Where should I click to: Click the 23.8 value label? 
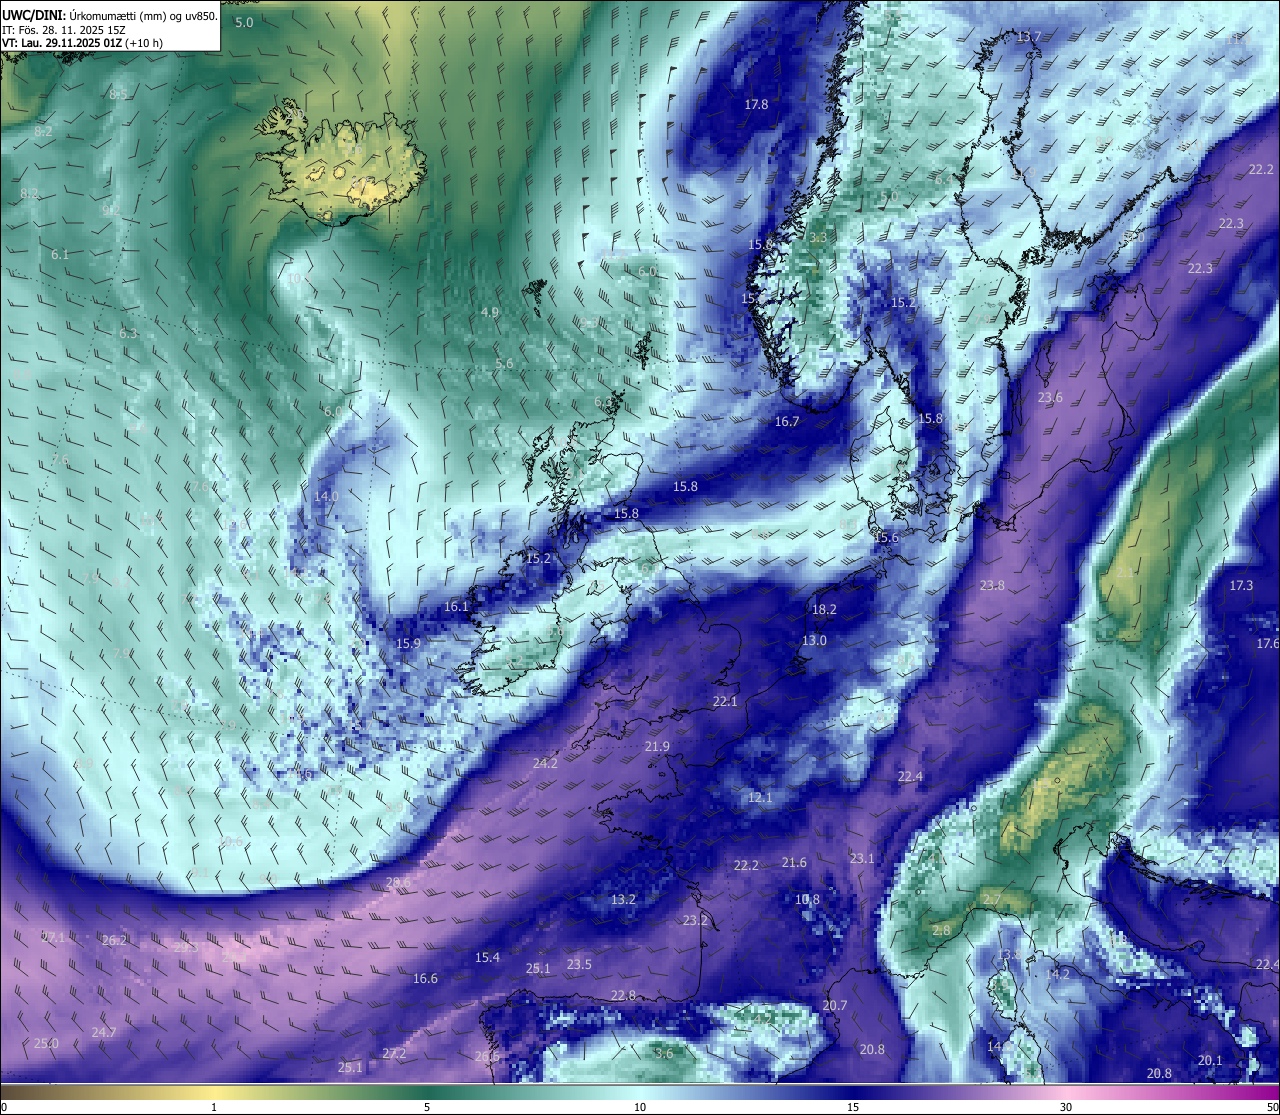(992, 586)
